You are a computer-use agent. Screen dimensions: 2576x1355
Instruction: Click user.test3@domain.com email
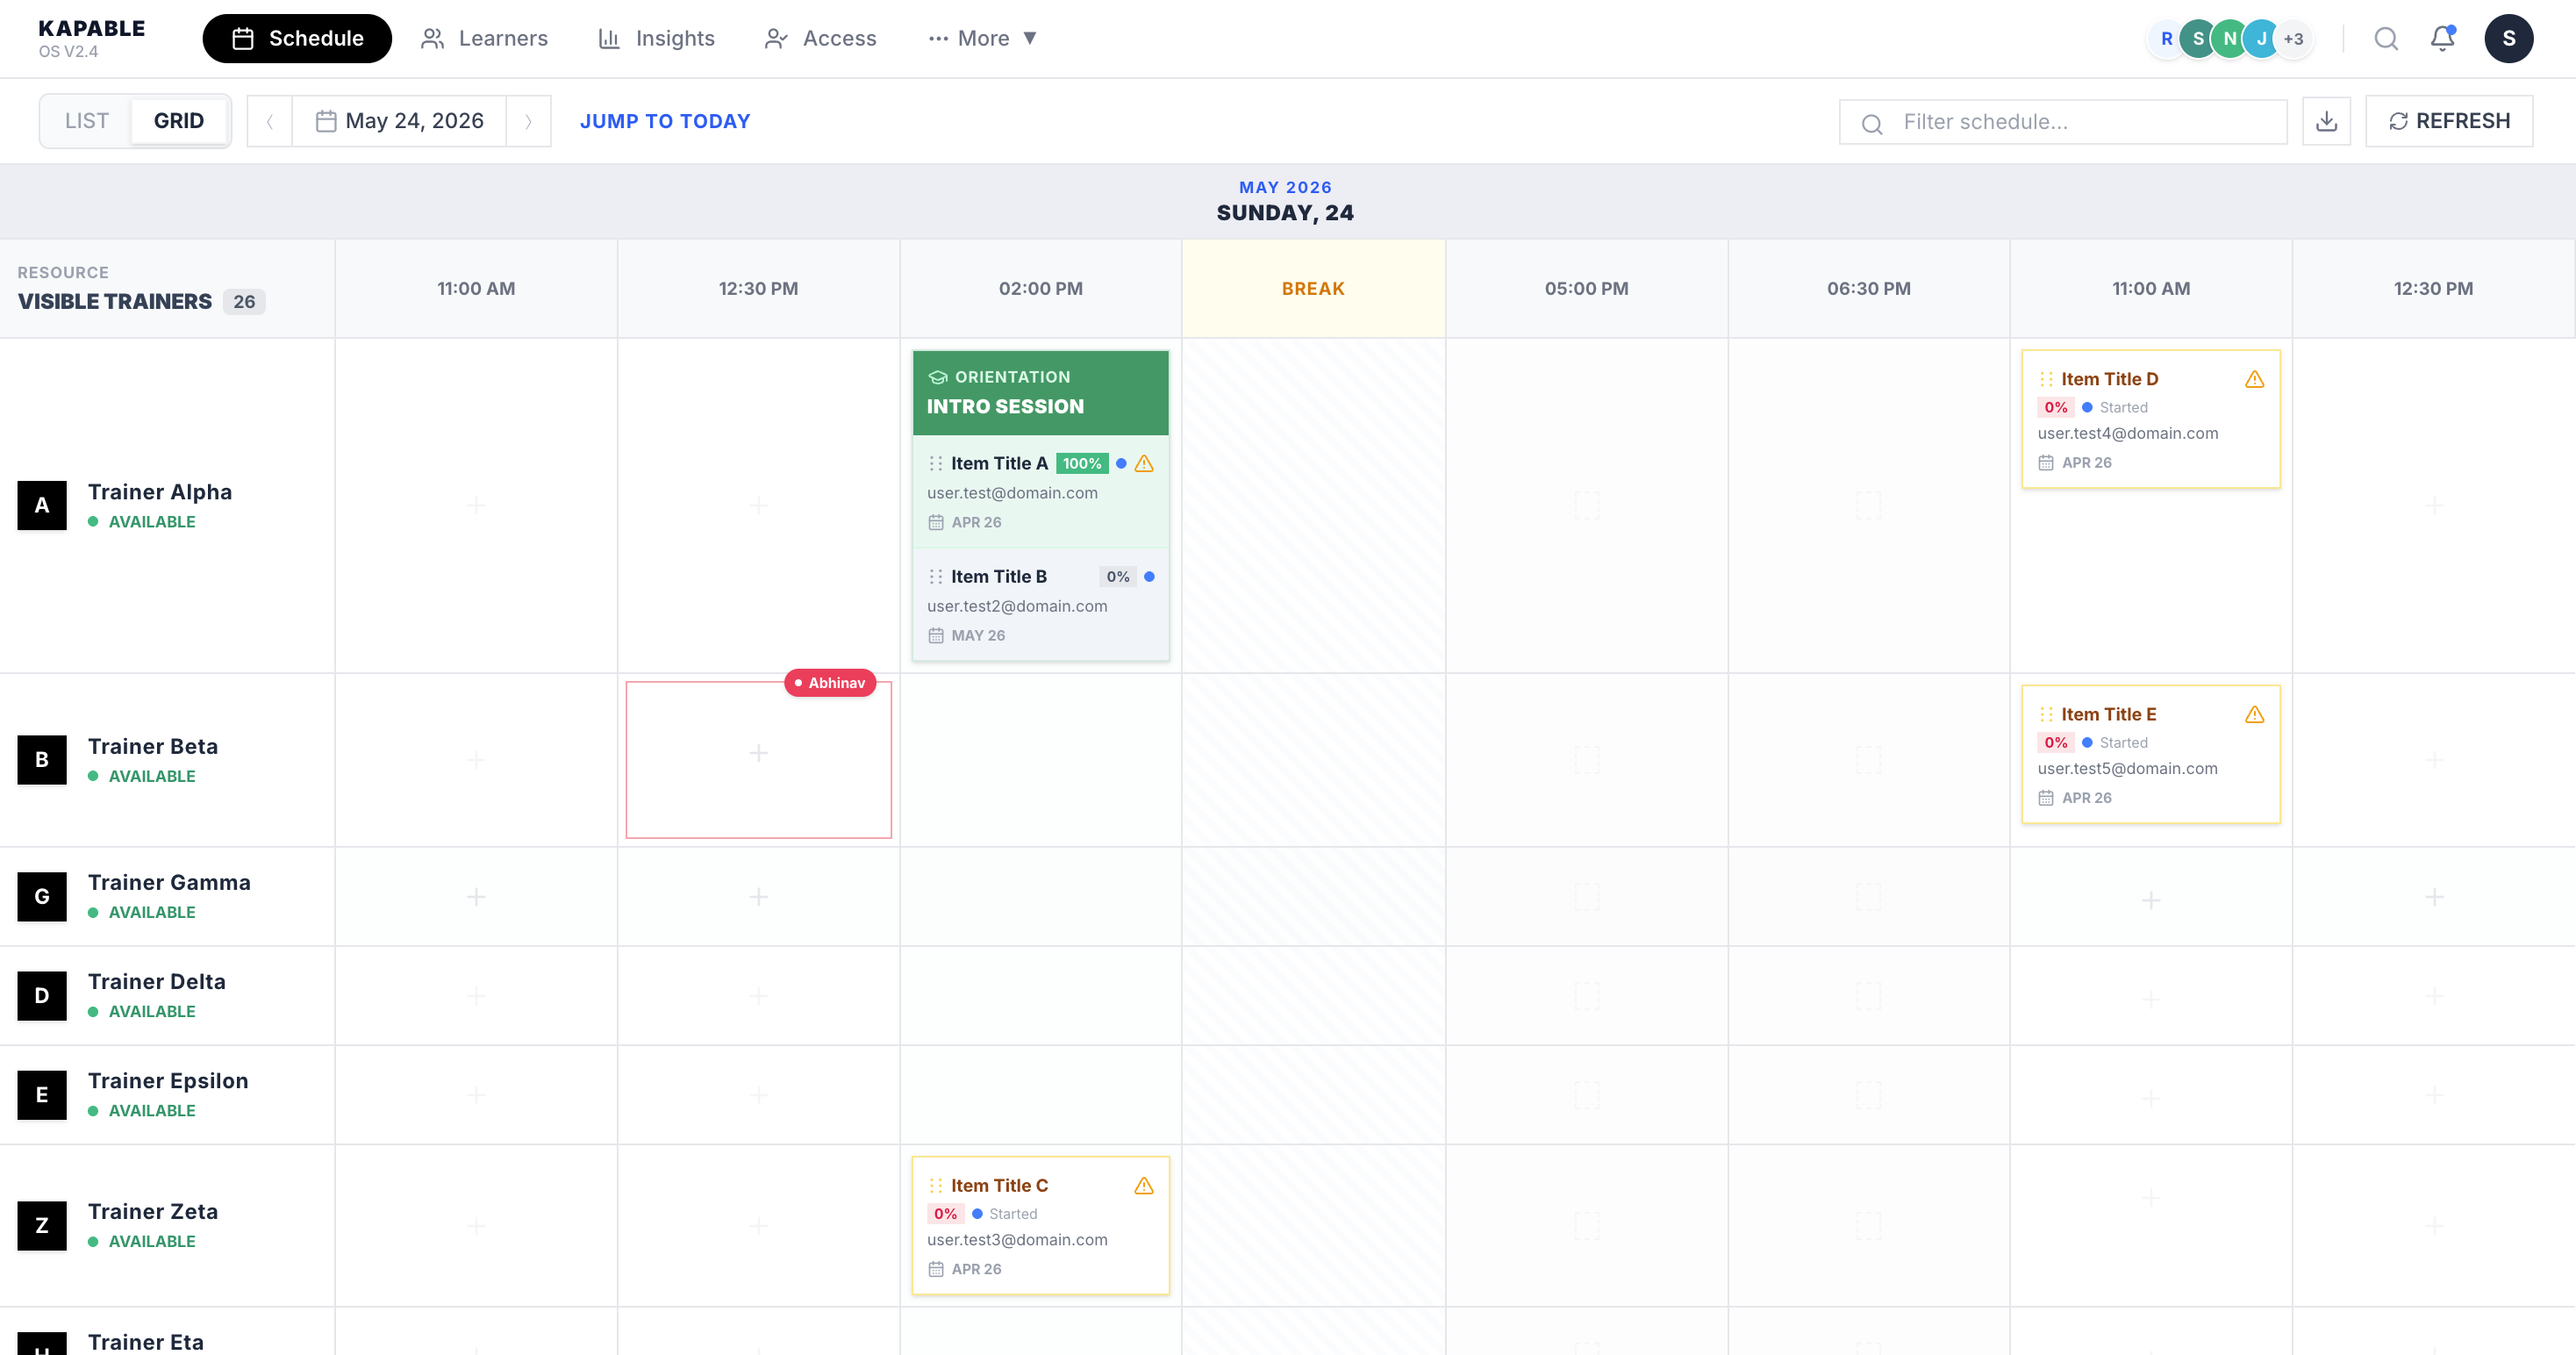coord(1017,1239)
